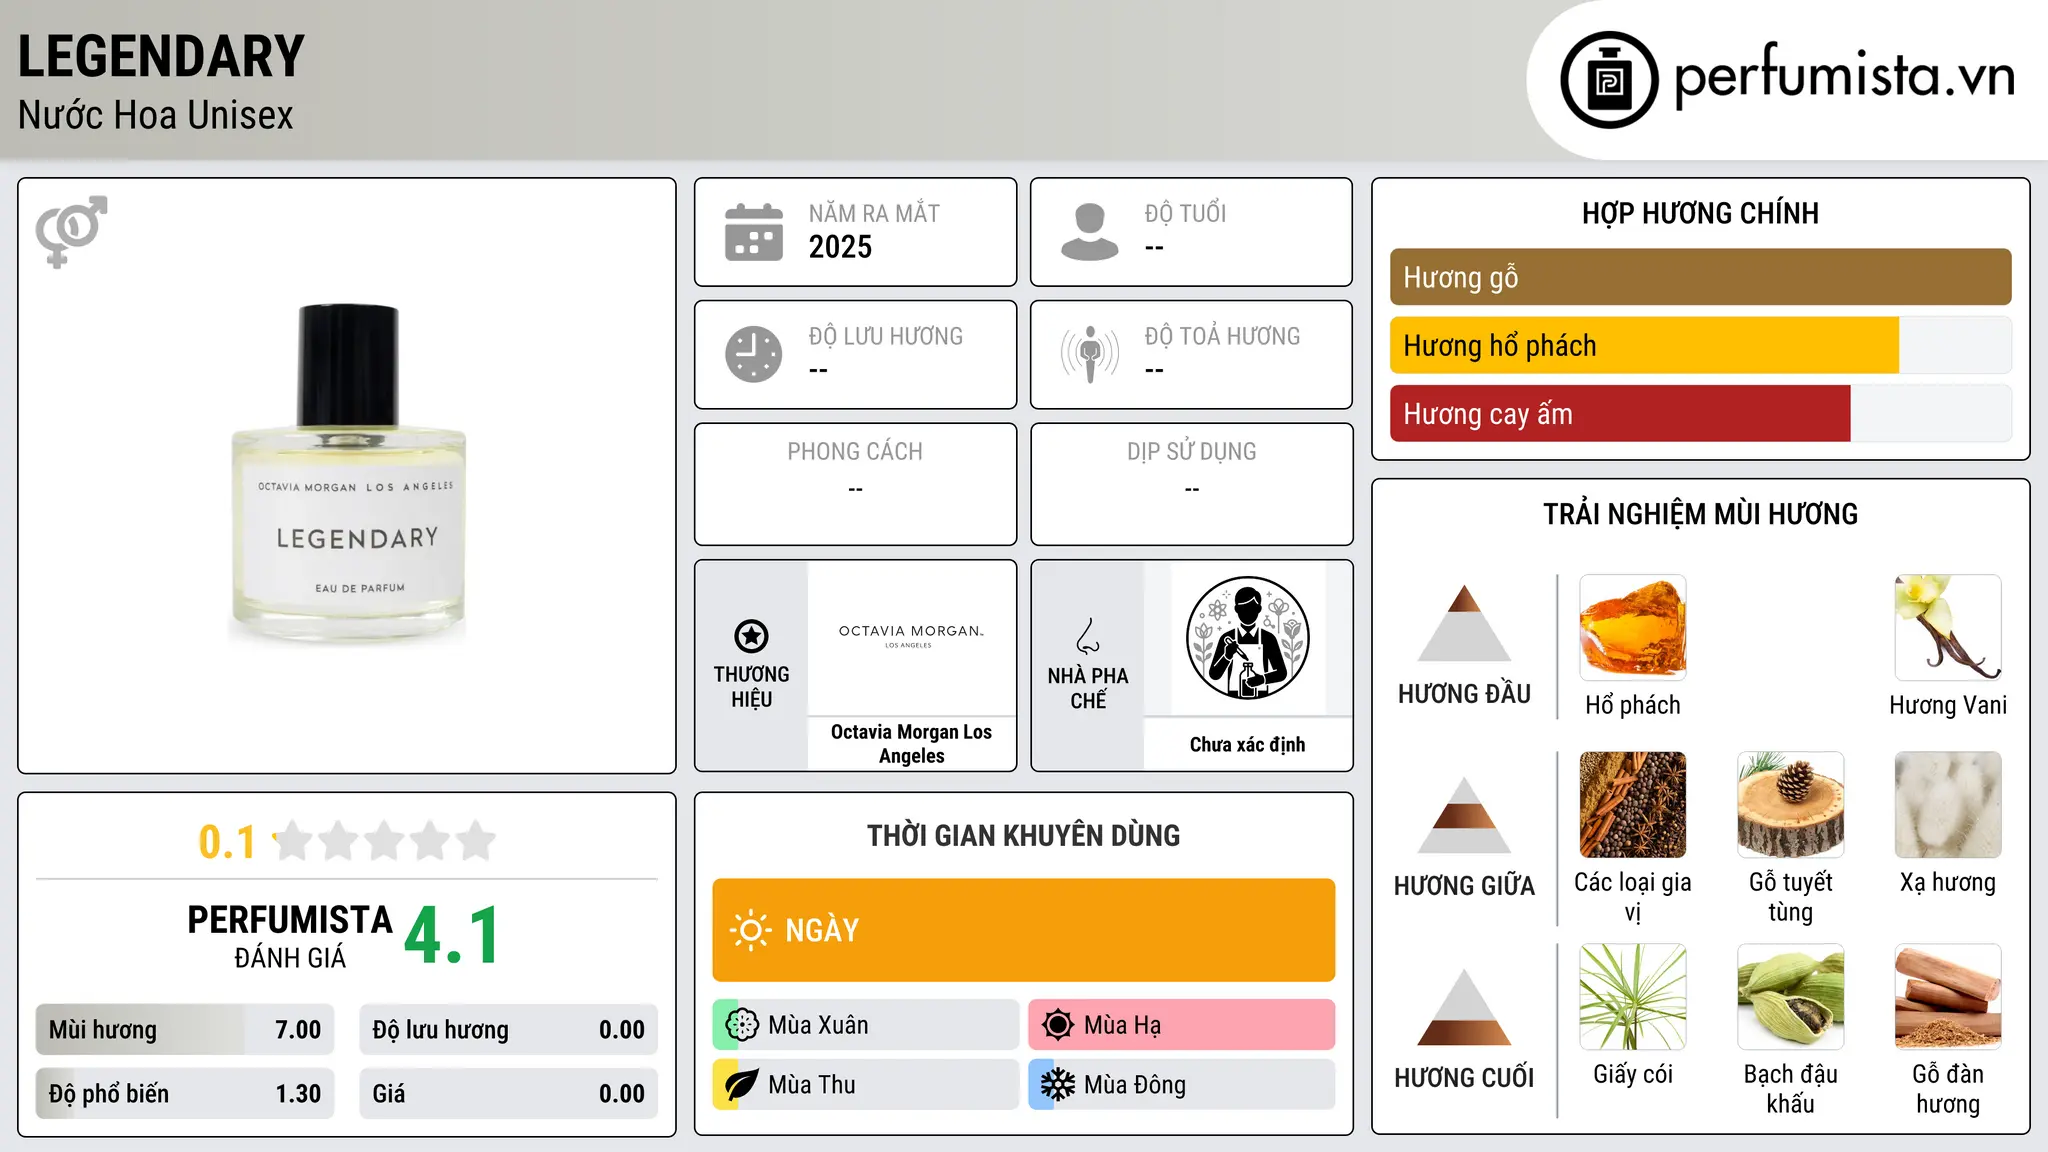The width and height of the screenshot is (2048, 1152).
Task: Click the star badge icon above Thương hiệu
Action: (x=751, y=636)
